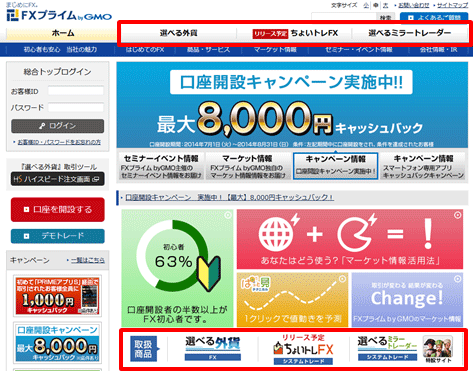Click the FXプライム byGMO logo
The height and width of the screenshot is (373, 475).
(59, 15)
